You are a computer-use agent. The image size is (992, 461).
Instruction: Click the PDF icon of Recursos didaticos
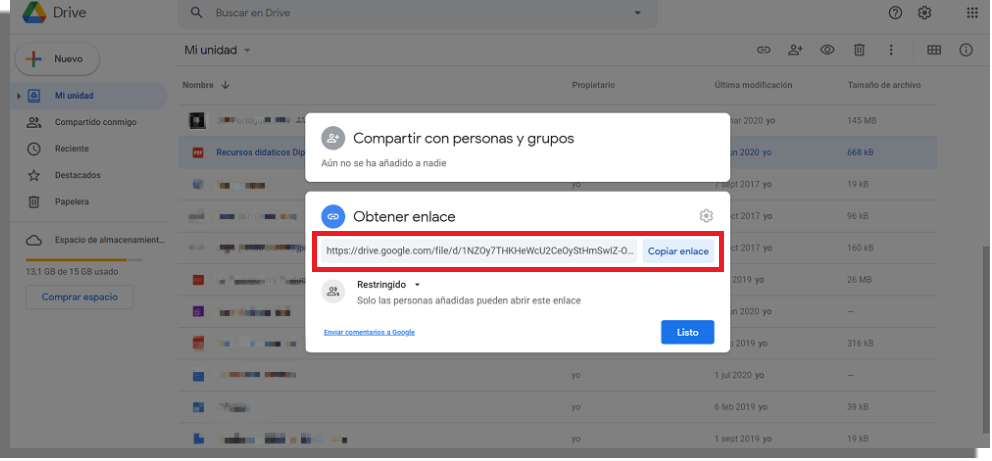tap(197, 152)
